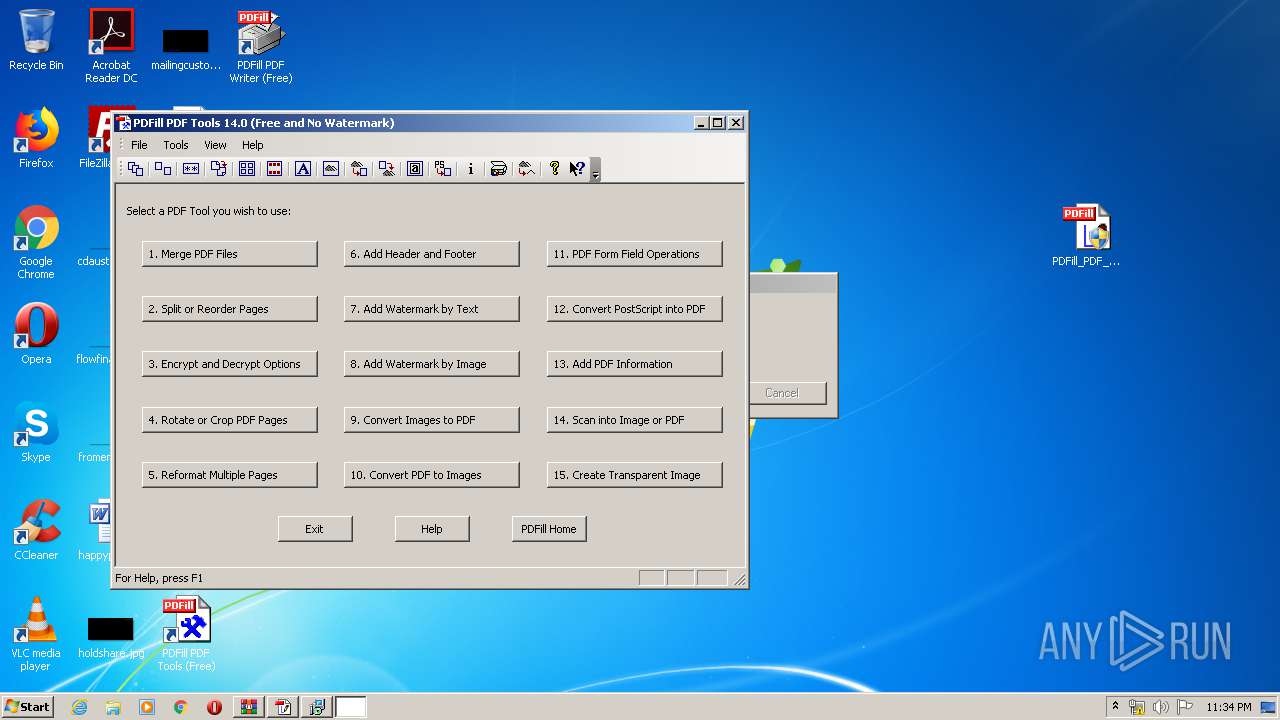The height and width of the screenshot is (720, 1280).
Task: Expand the toolbar options dropdown arrow
Action: point(595,170)
